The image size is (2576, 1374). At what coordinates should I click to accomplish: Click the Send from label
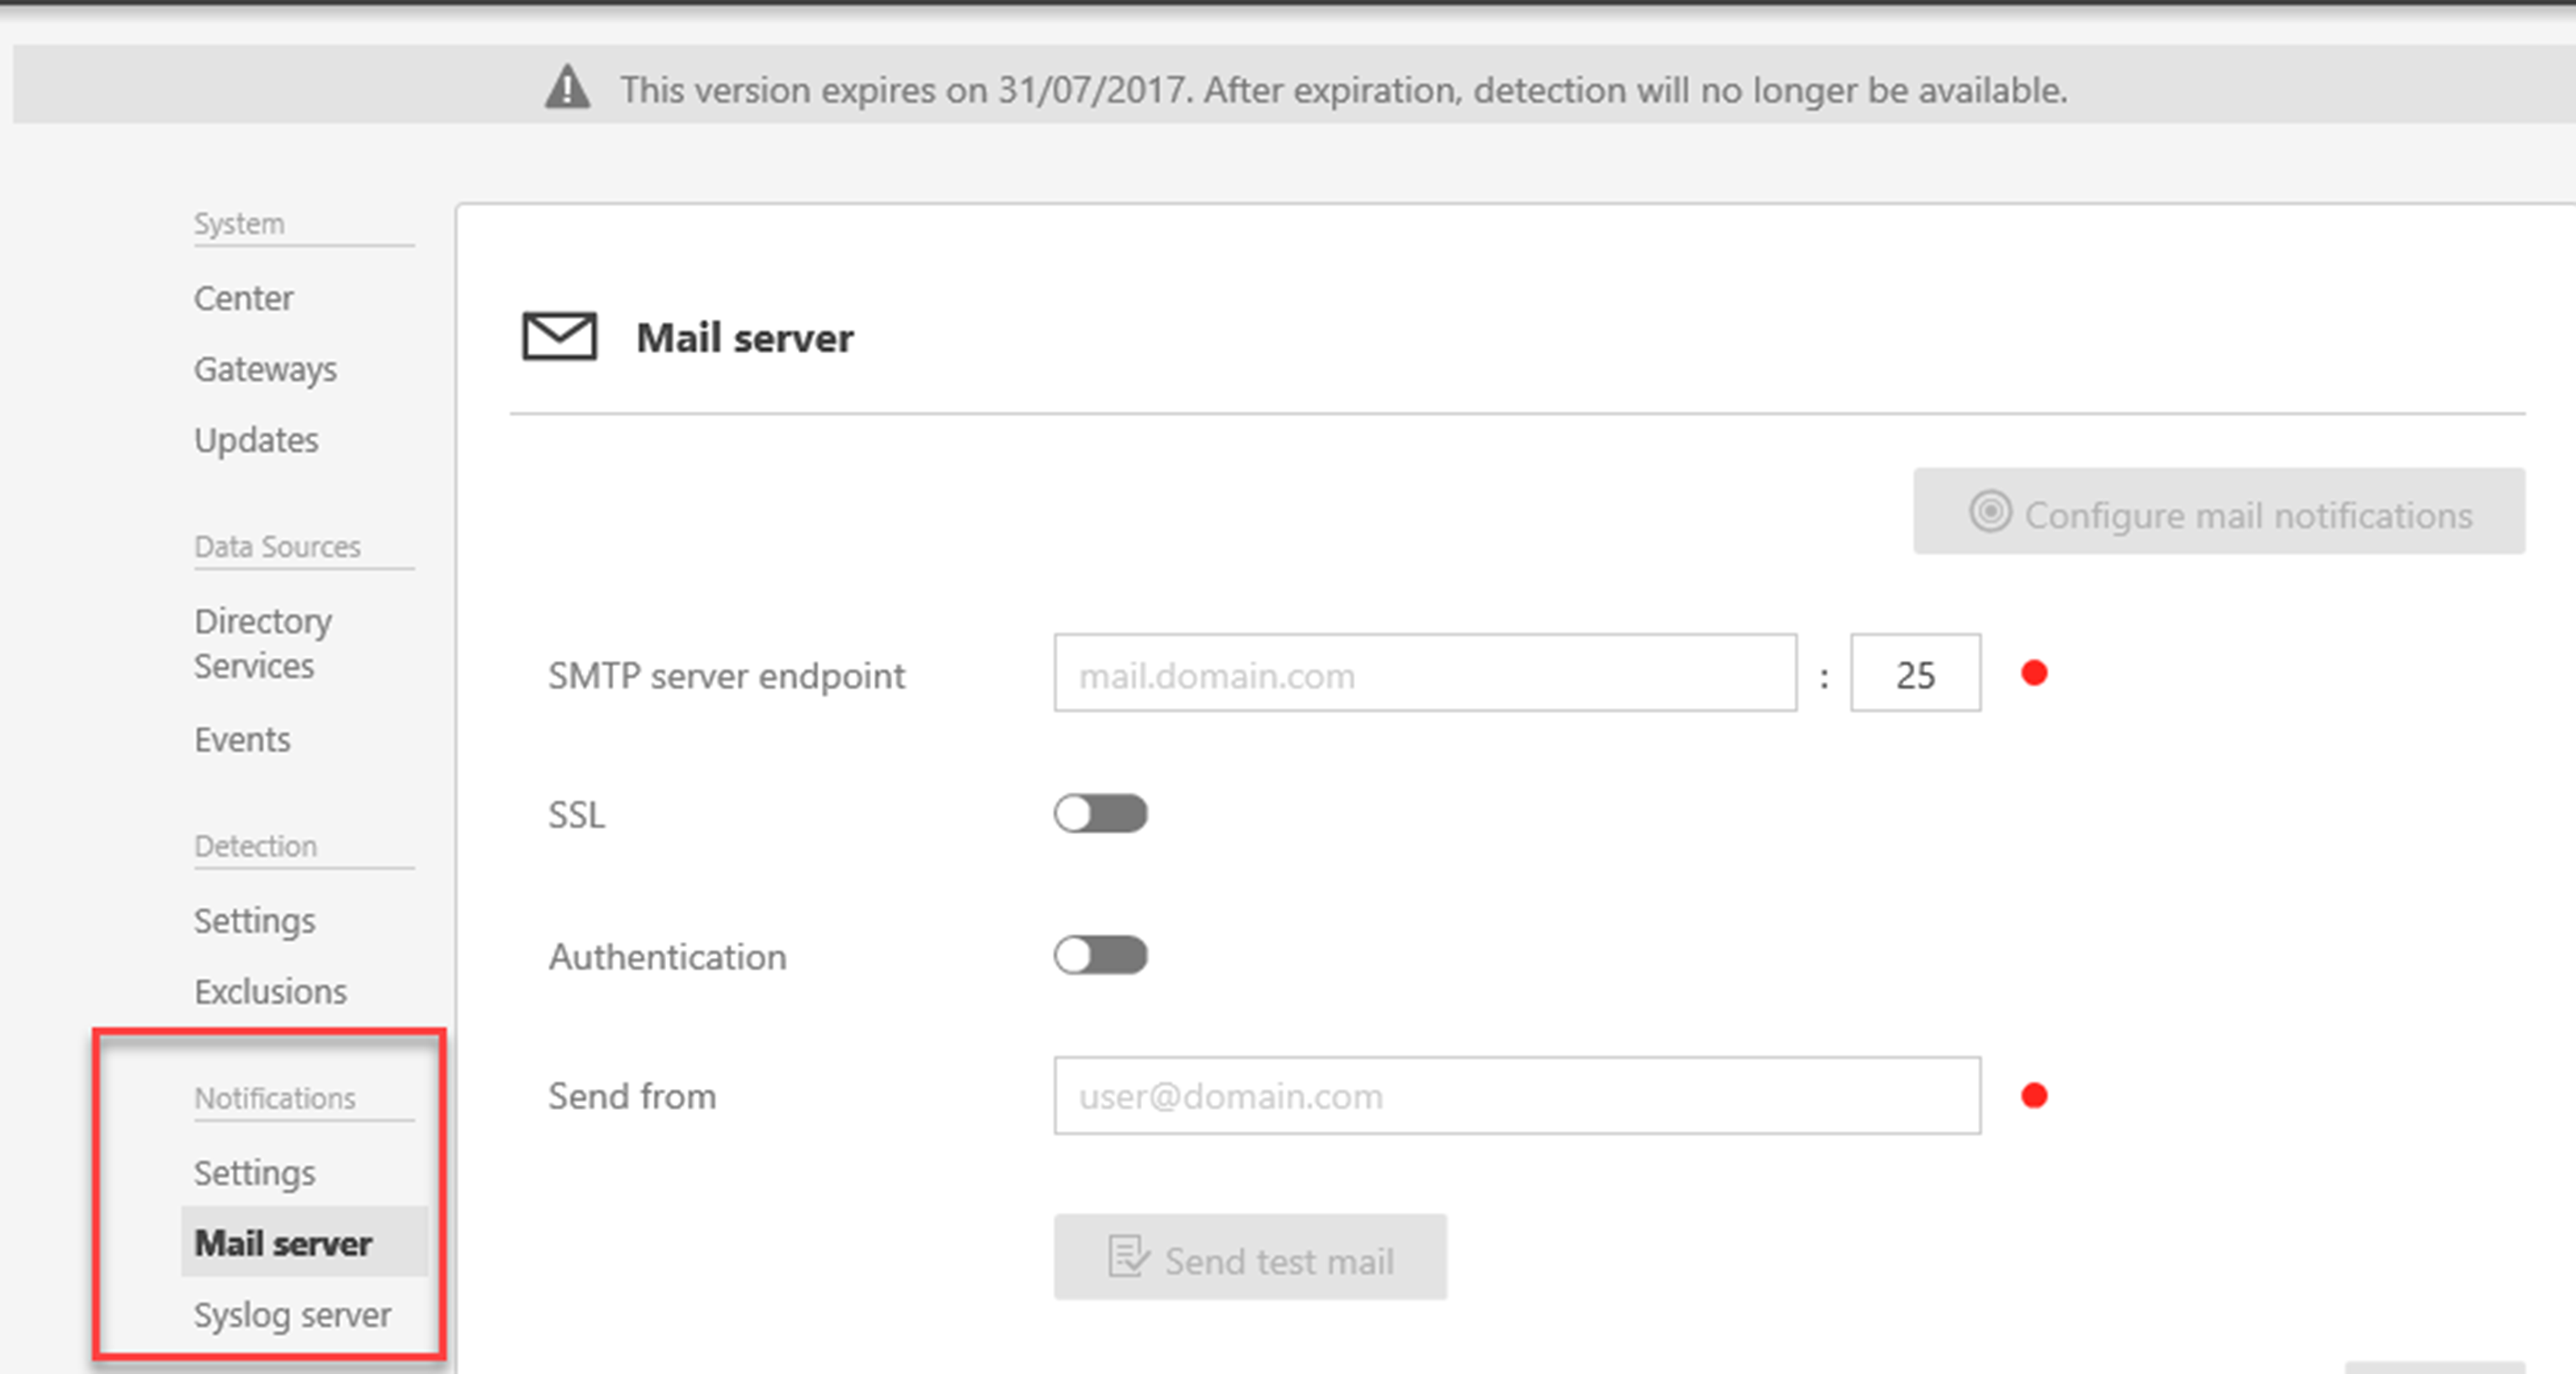[632, 1096]
